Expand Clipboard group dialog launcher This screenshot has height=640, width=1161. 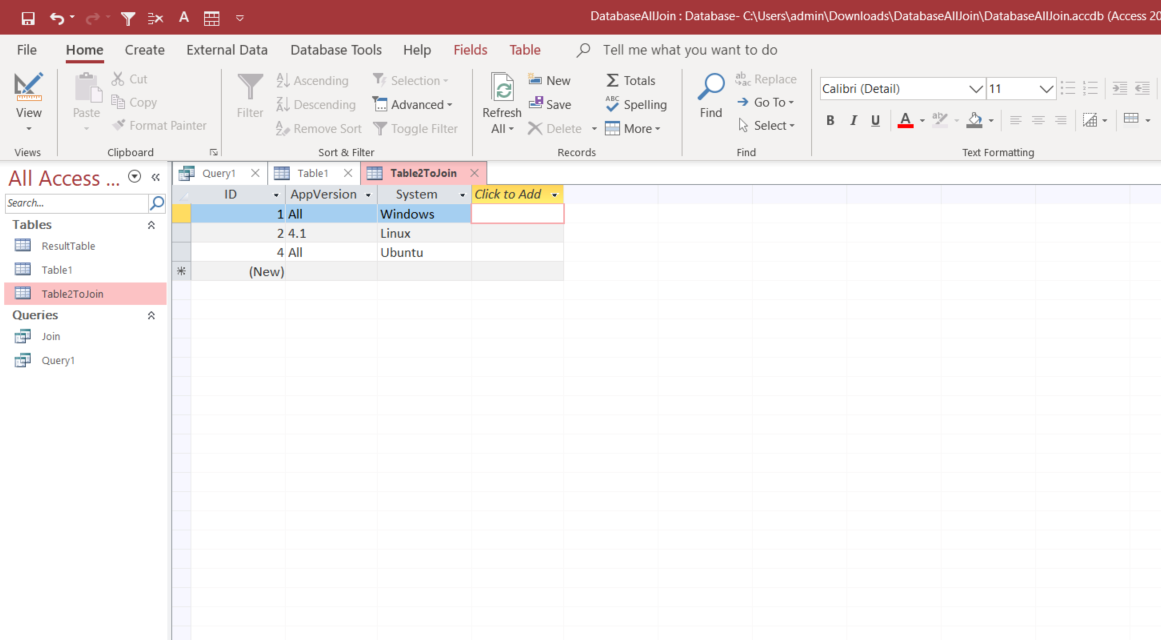tap(214, 153)
